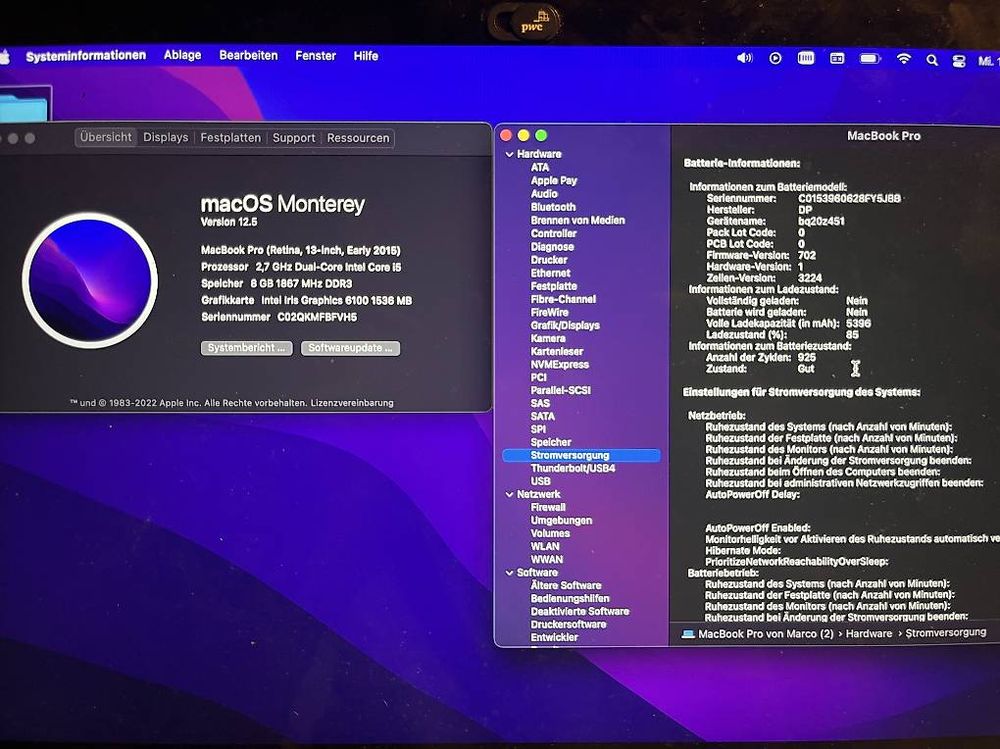
Task: Switch to the Übersicht tab
Action: [106, 137]
